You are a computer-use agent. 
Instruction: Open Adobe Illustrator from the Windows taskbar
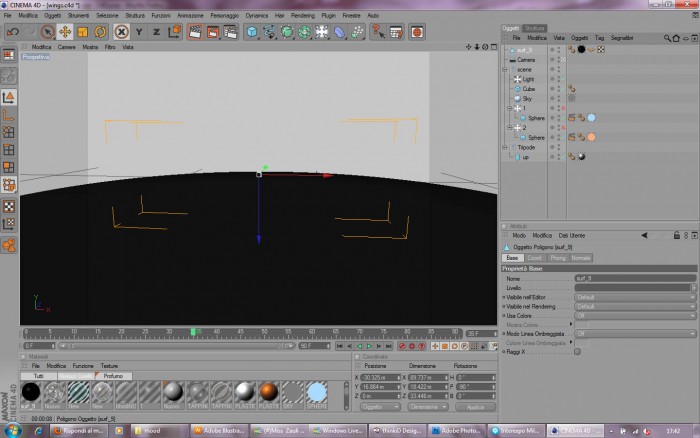[219, 430]
